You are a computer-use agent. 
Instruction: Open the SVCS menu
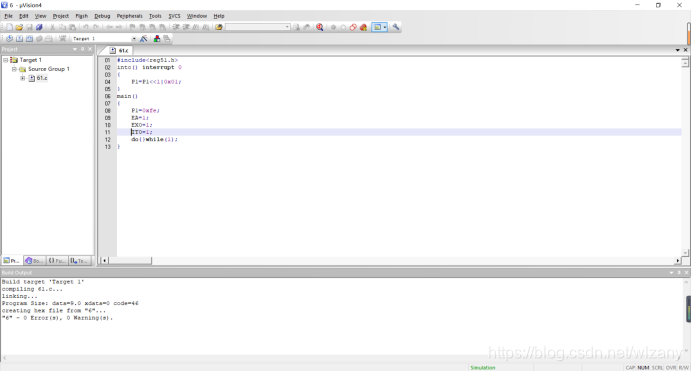click(x=174, y=16)
